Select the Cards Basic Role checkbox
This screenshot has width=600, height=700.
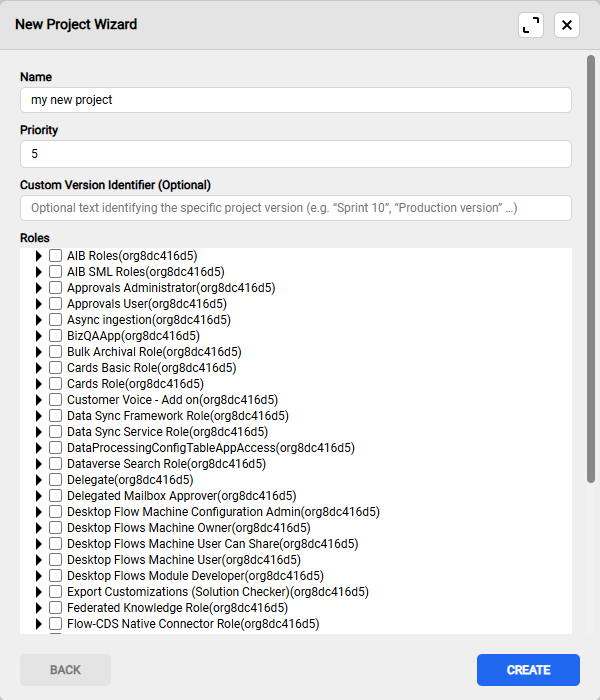coord(55,368)
